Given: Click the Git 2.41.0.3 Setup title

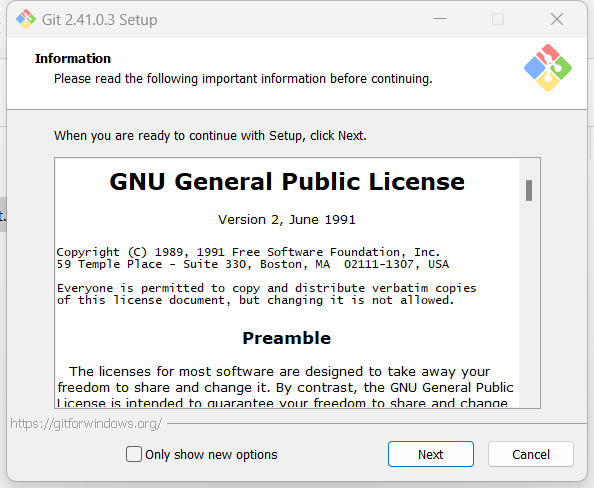Looking at the screenshot, I should 99,20.
